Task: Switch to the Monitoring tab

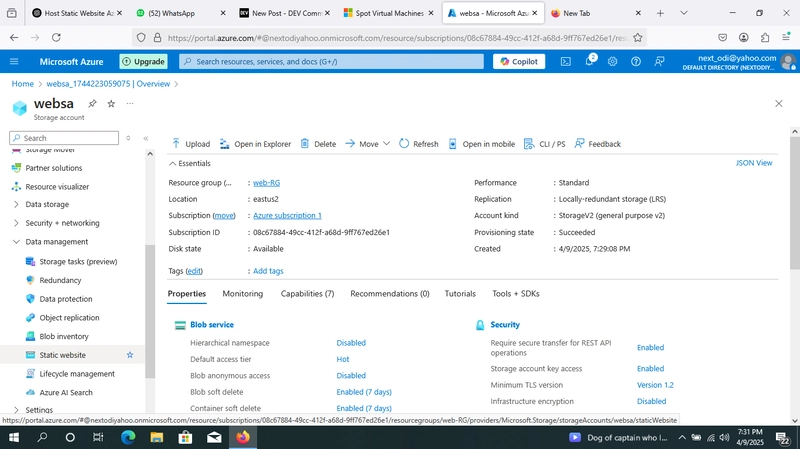Action: coord(243,294)
